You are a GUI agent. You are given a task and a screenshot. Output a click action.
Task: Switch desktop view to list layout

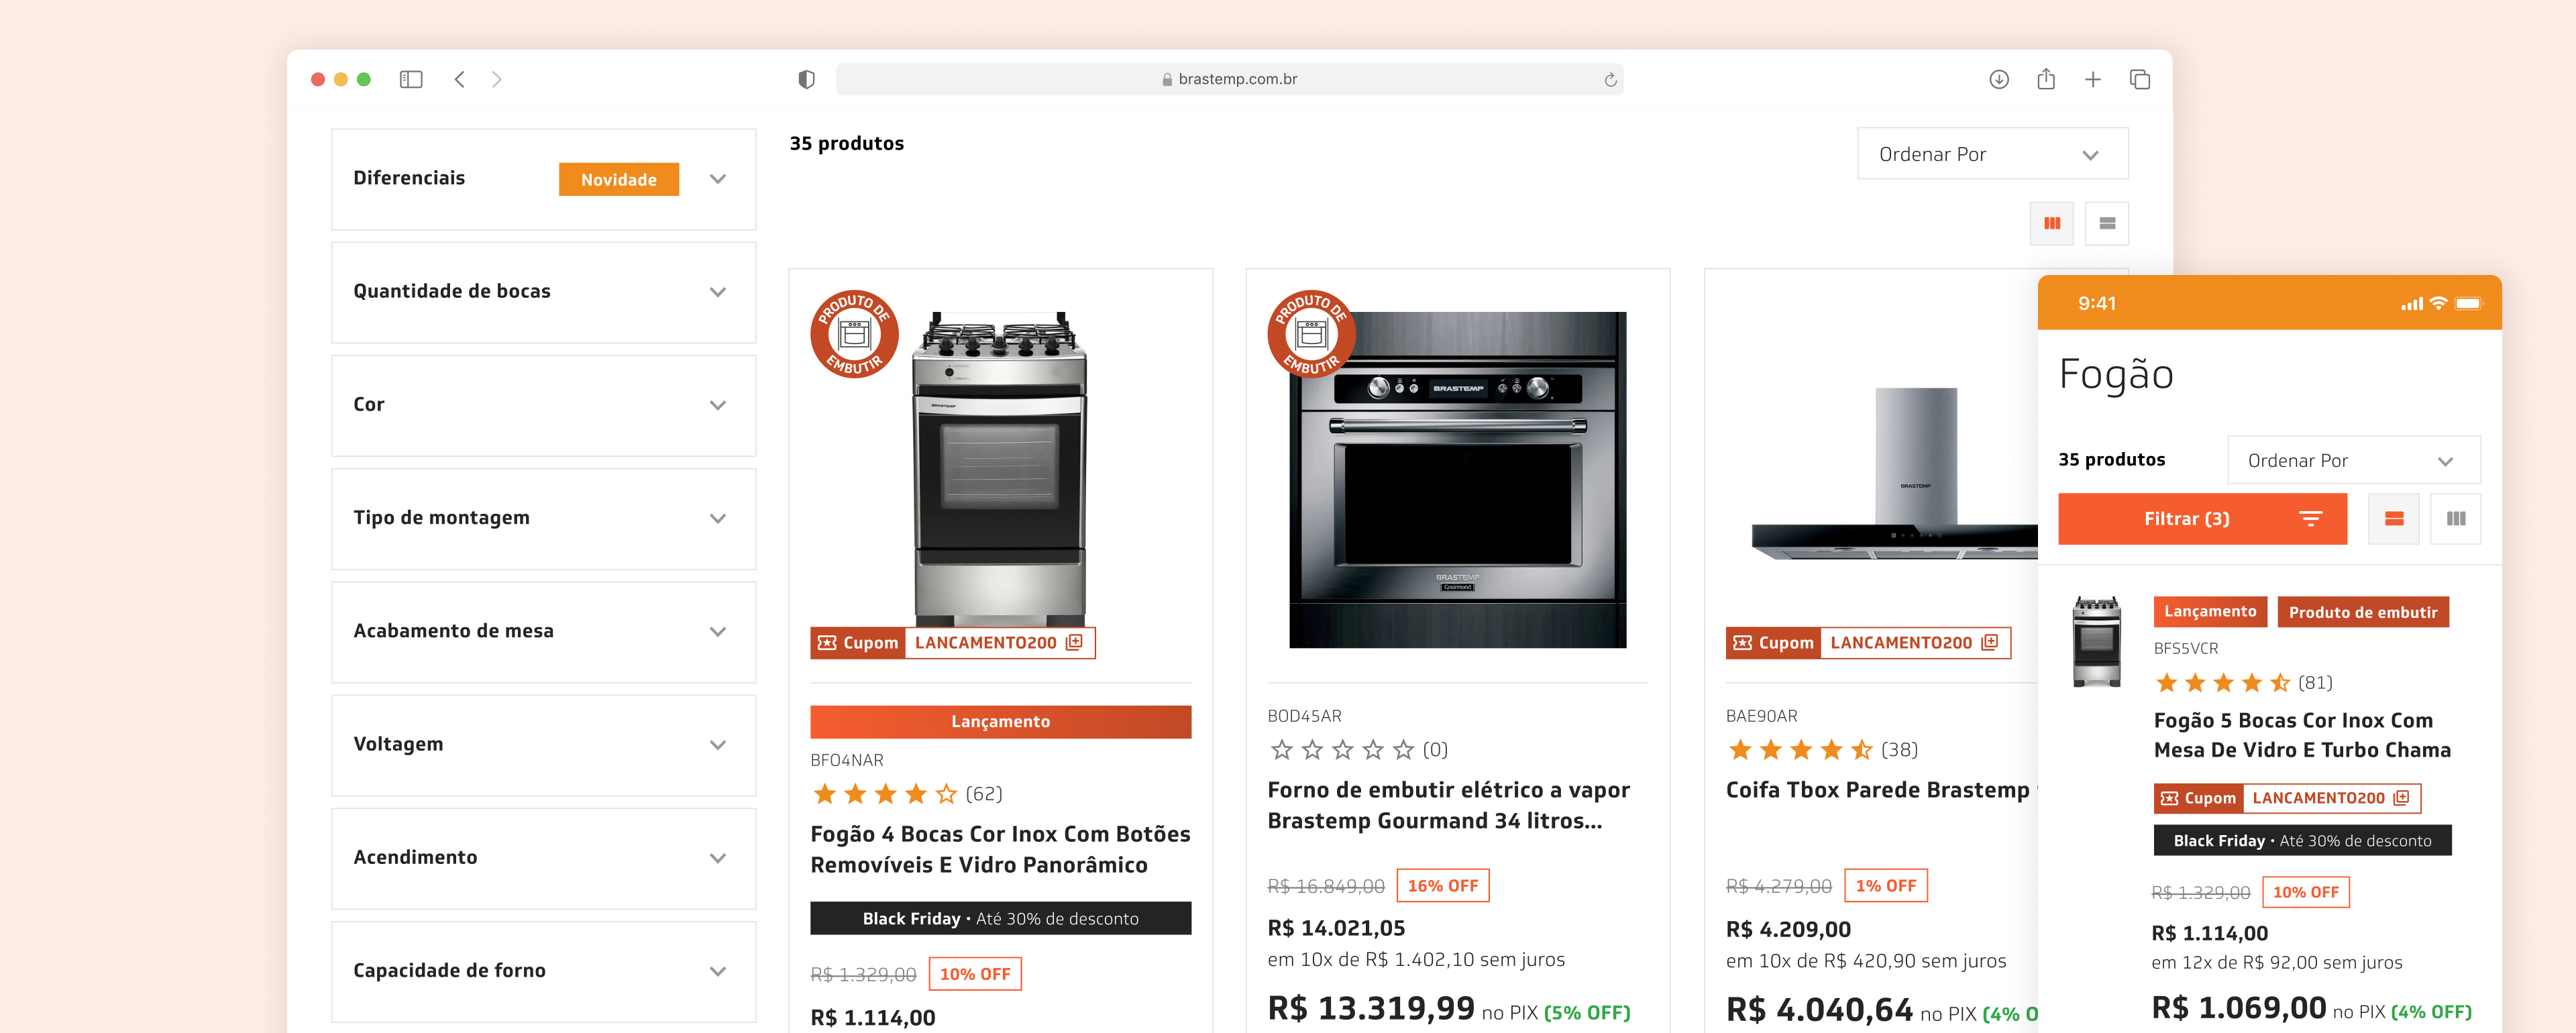(2106, 223)
